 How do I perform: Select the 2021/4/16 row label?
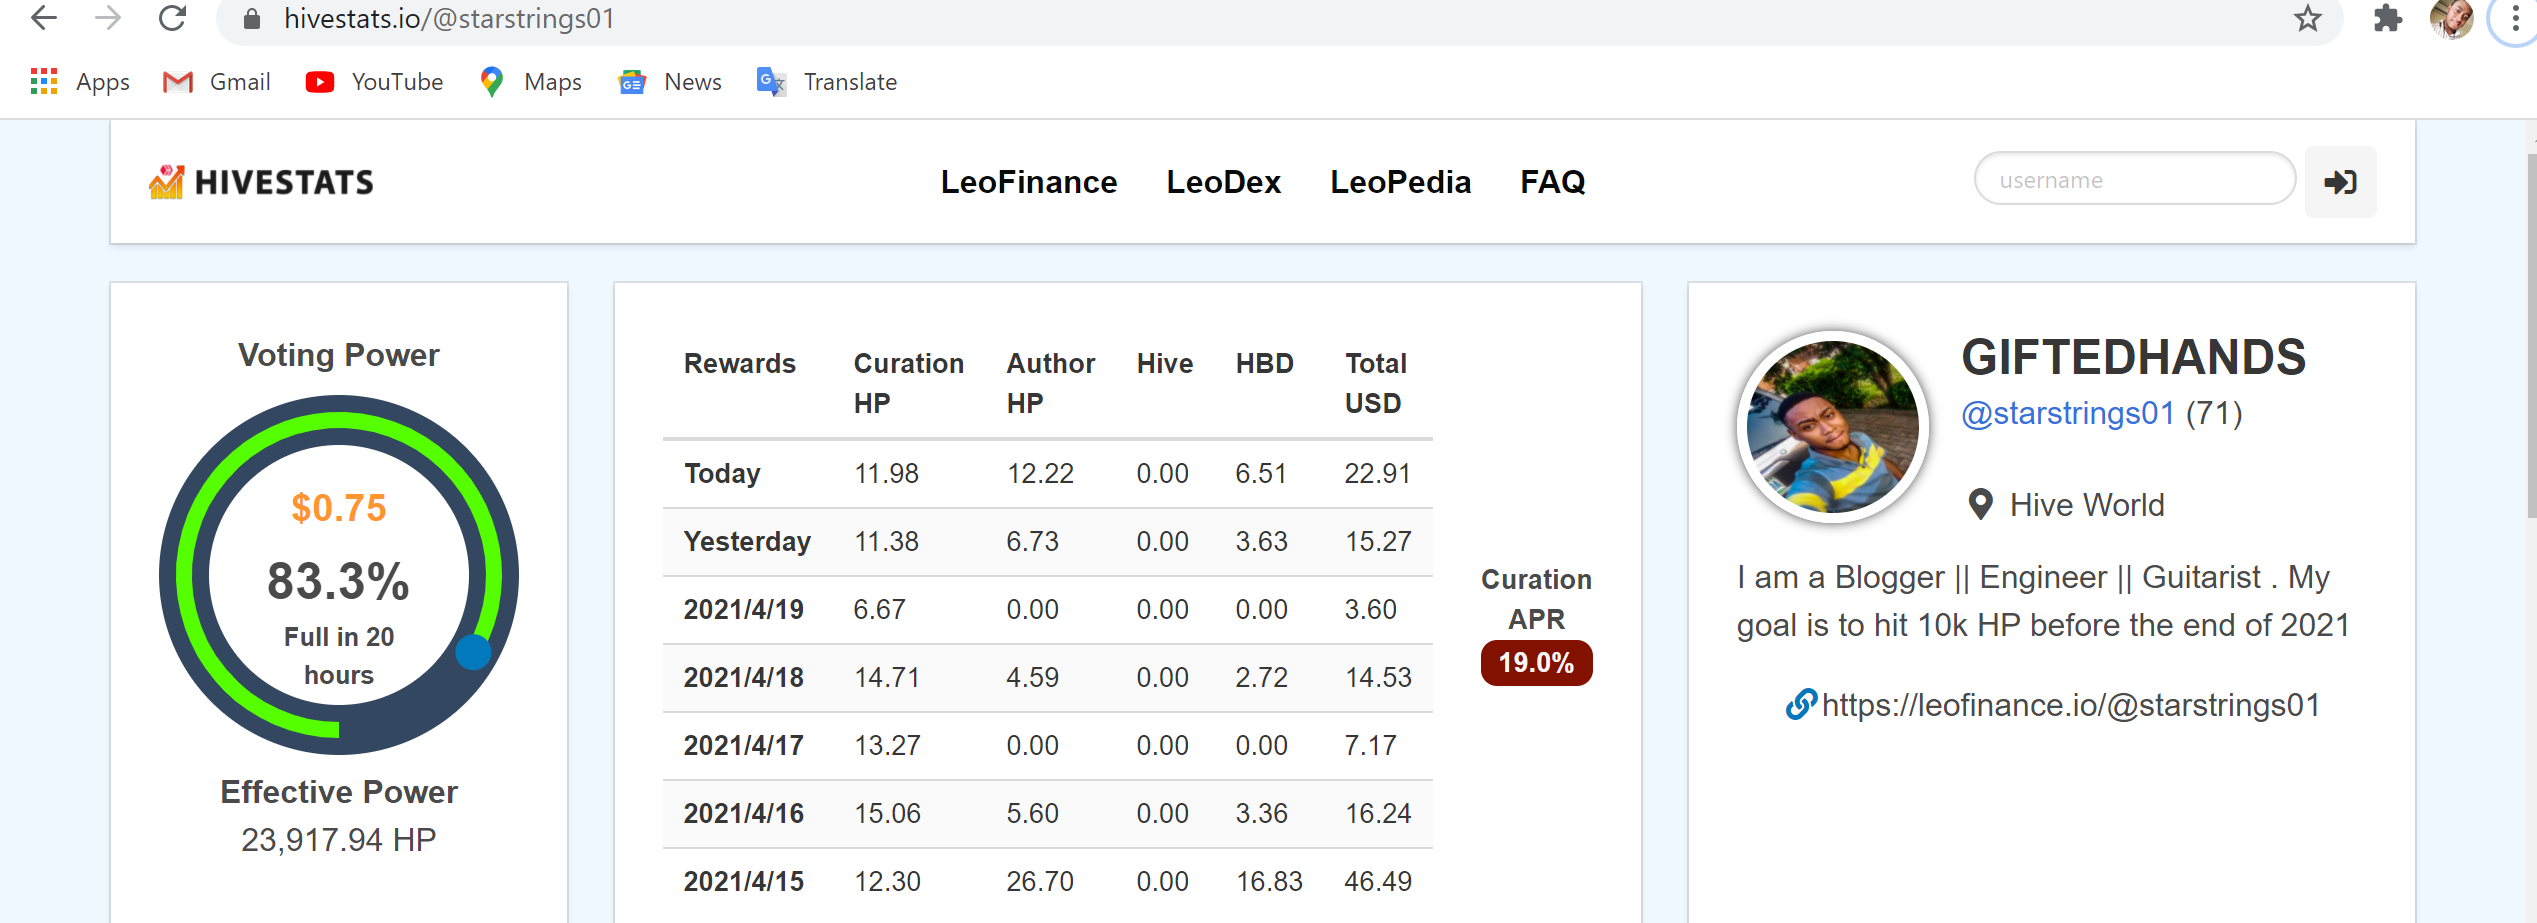(x=744, y=814)
